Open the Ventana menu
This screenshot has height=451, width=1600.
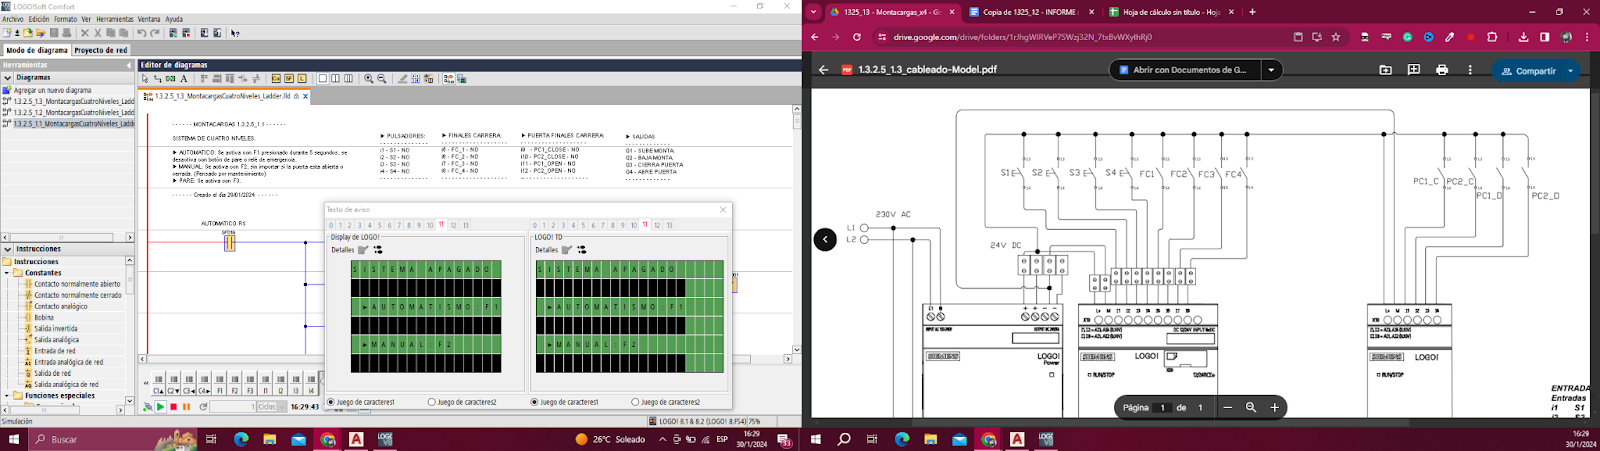pyautogui.click(x=149, y=19)
